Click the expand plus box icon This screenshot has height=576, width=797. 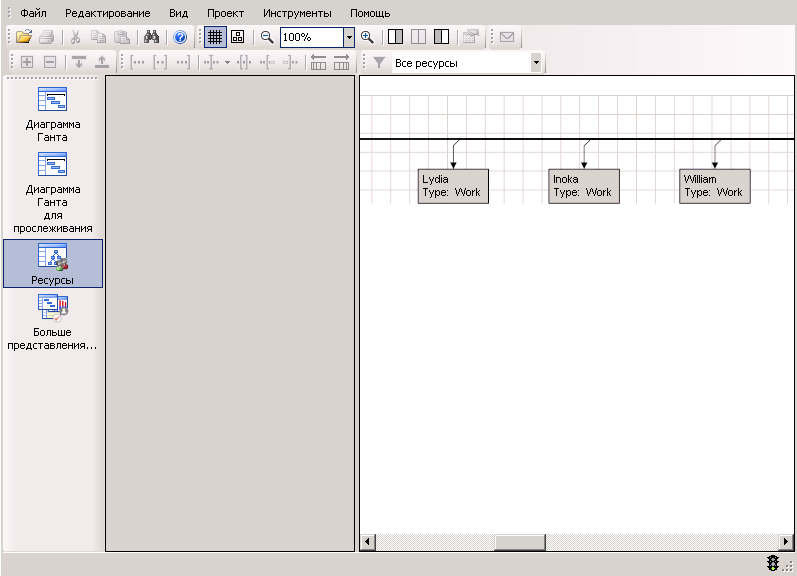[x=27, y=63]
